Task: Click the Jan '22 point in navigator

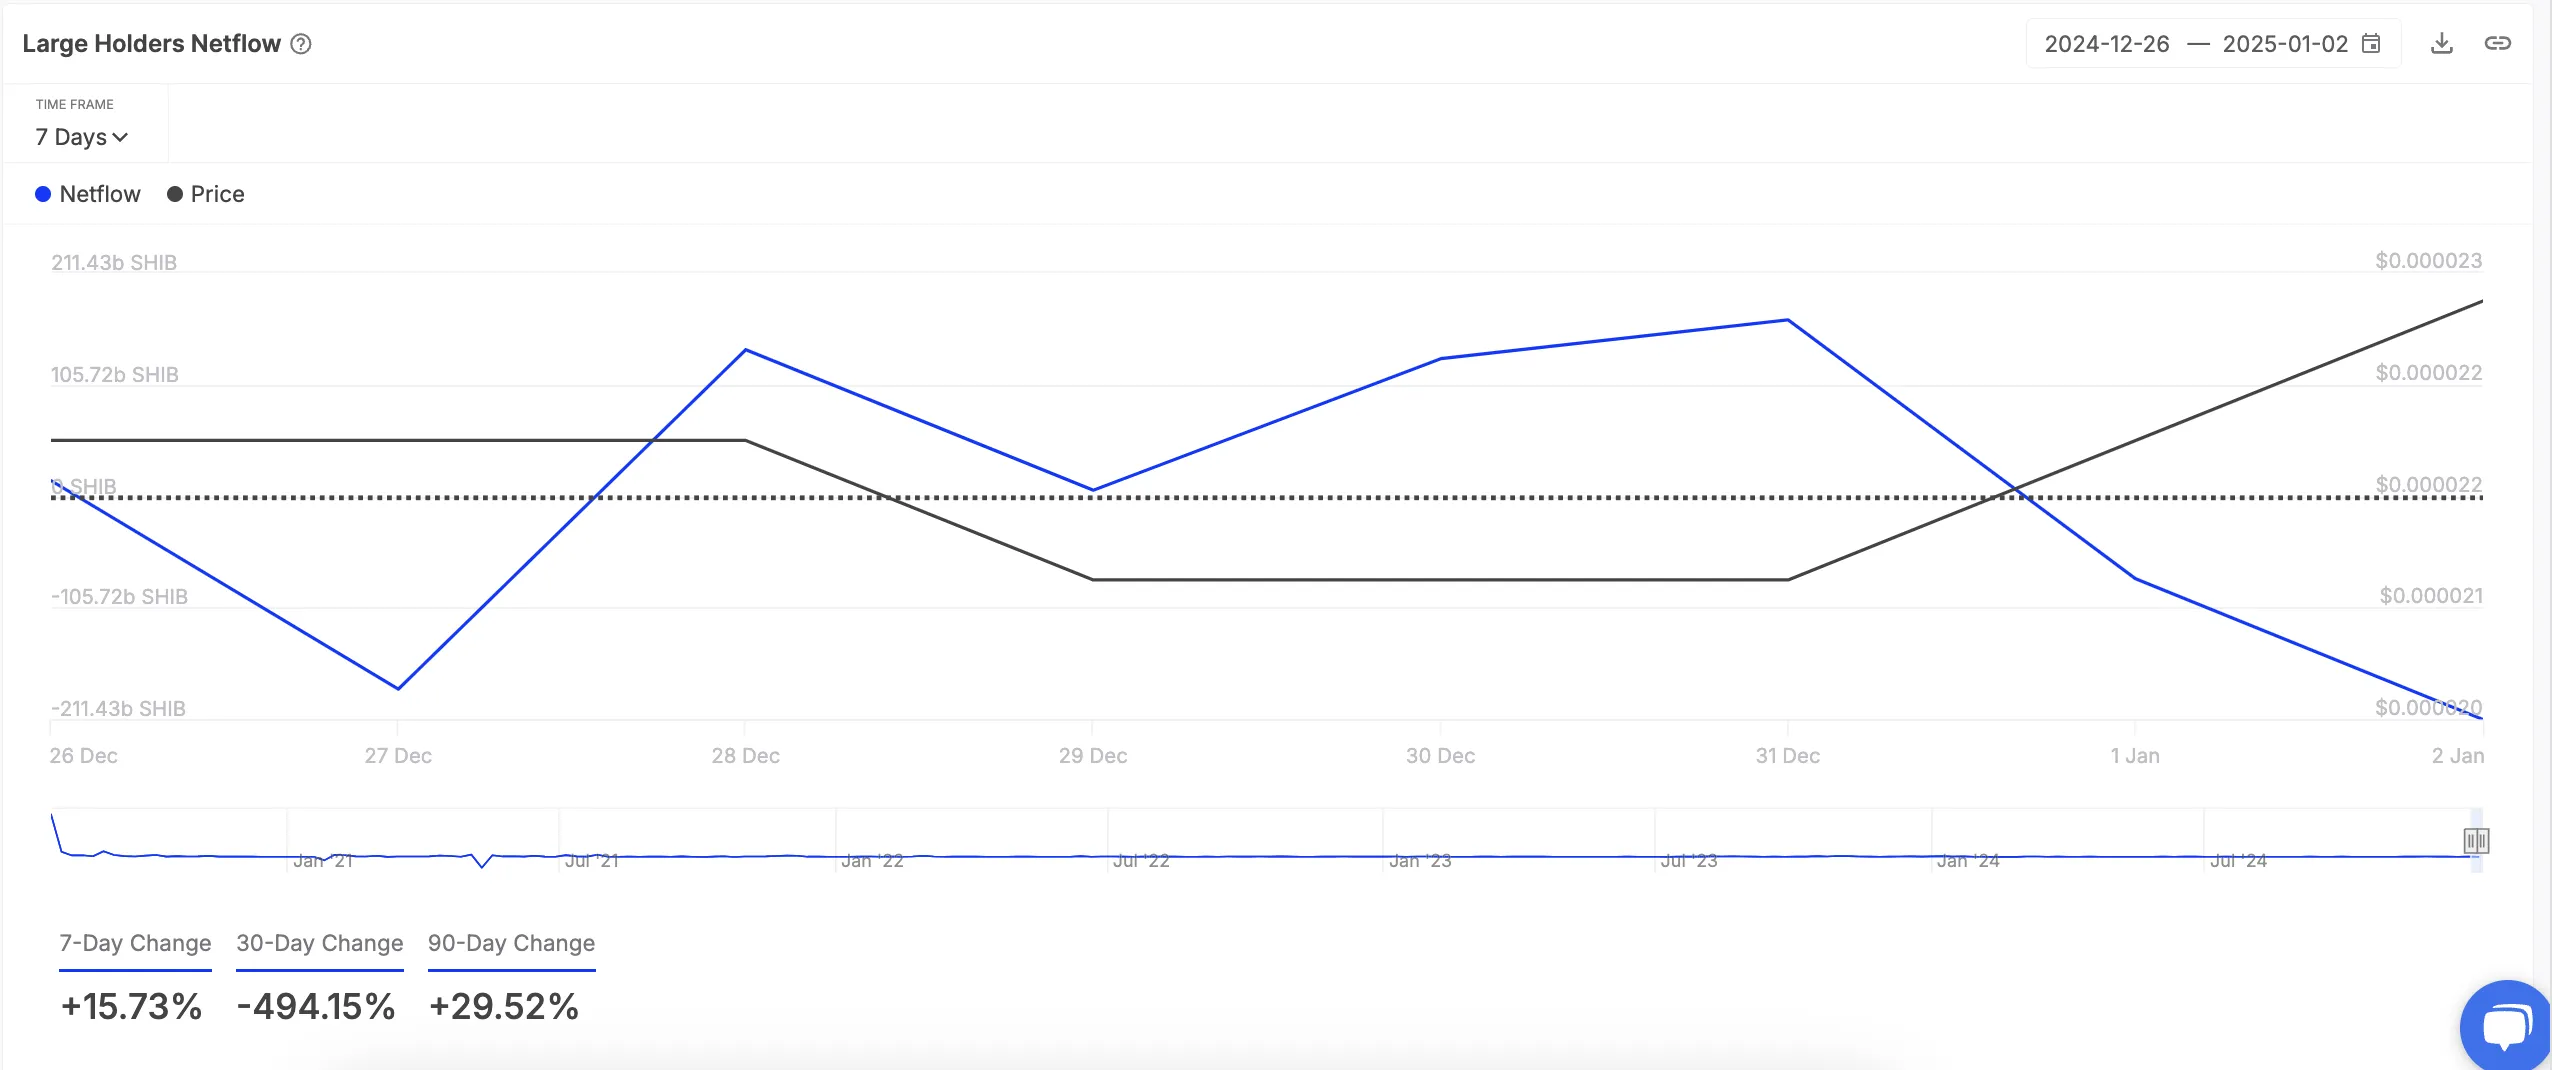Action: (x=872, y=859)
